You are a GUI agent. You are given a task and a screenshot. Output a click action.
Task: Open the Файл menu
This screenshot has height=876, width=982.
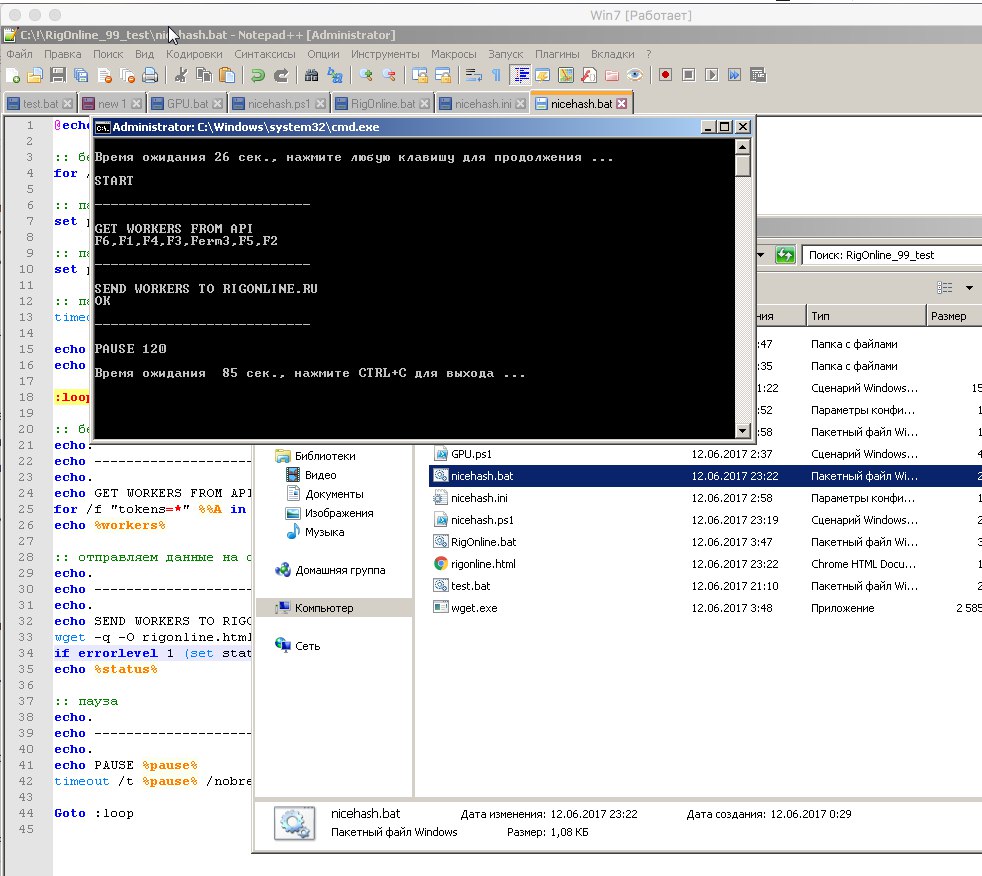(x=19, y=54)
